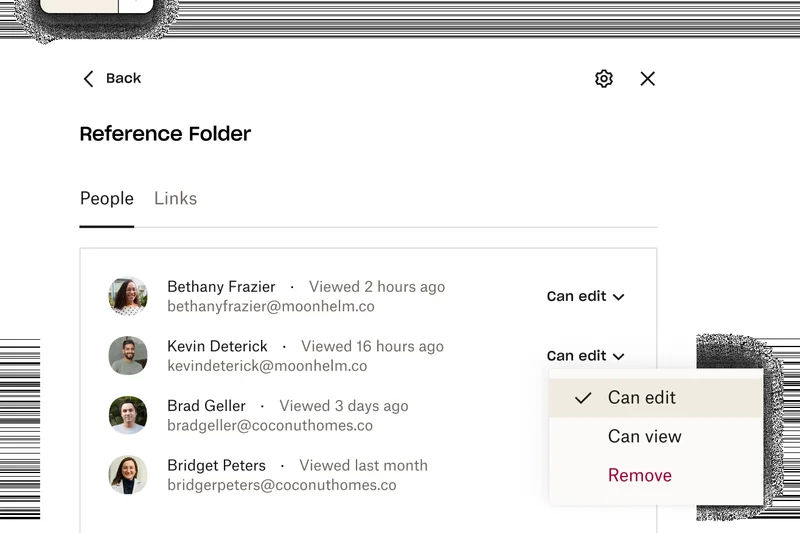
Task: Click bradgeller@coconuthomes.co email address
Action: pyautogui.click(x=270, y=426)
